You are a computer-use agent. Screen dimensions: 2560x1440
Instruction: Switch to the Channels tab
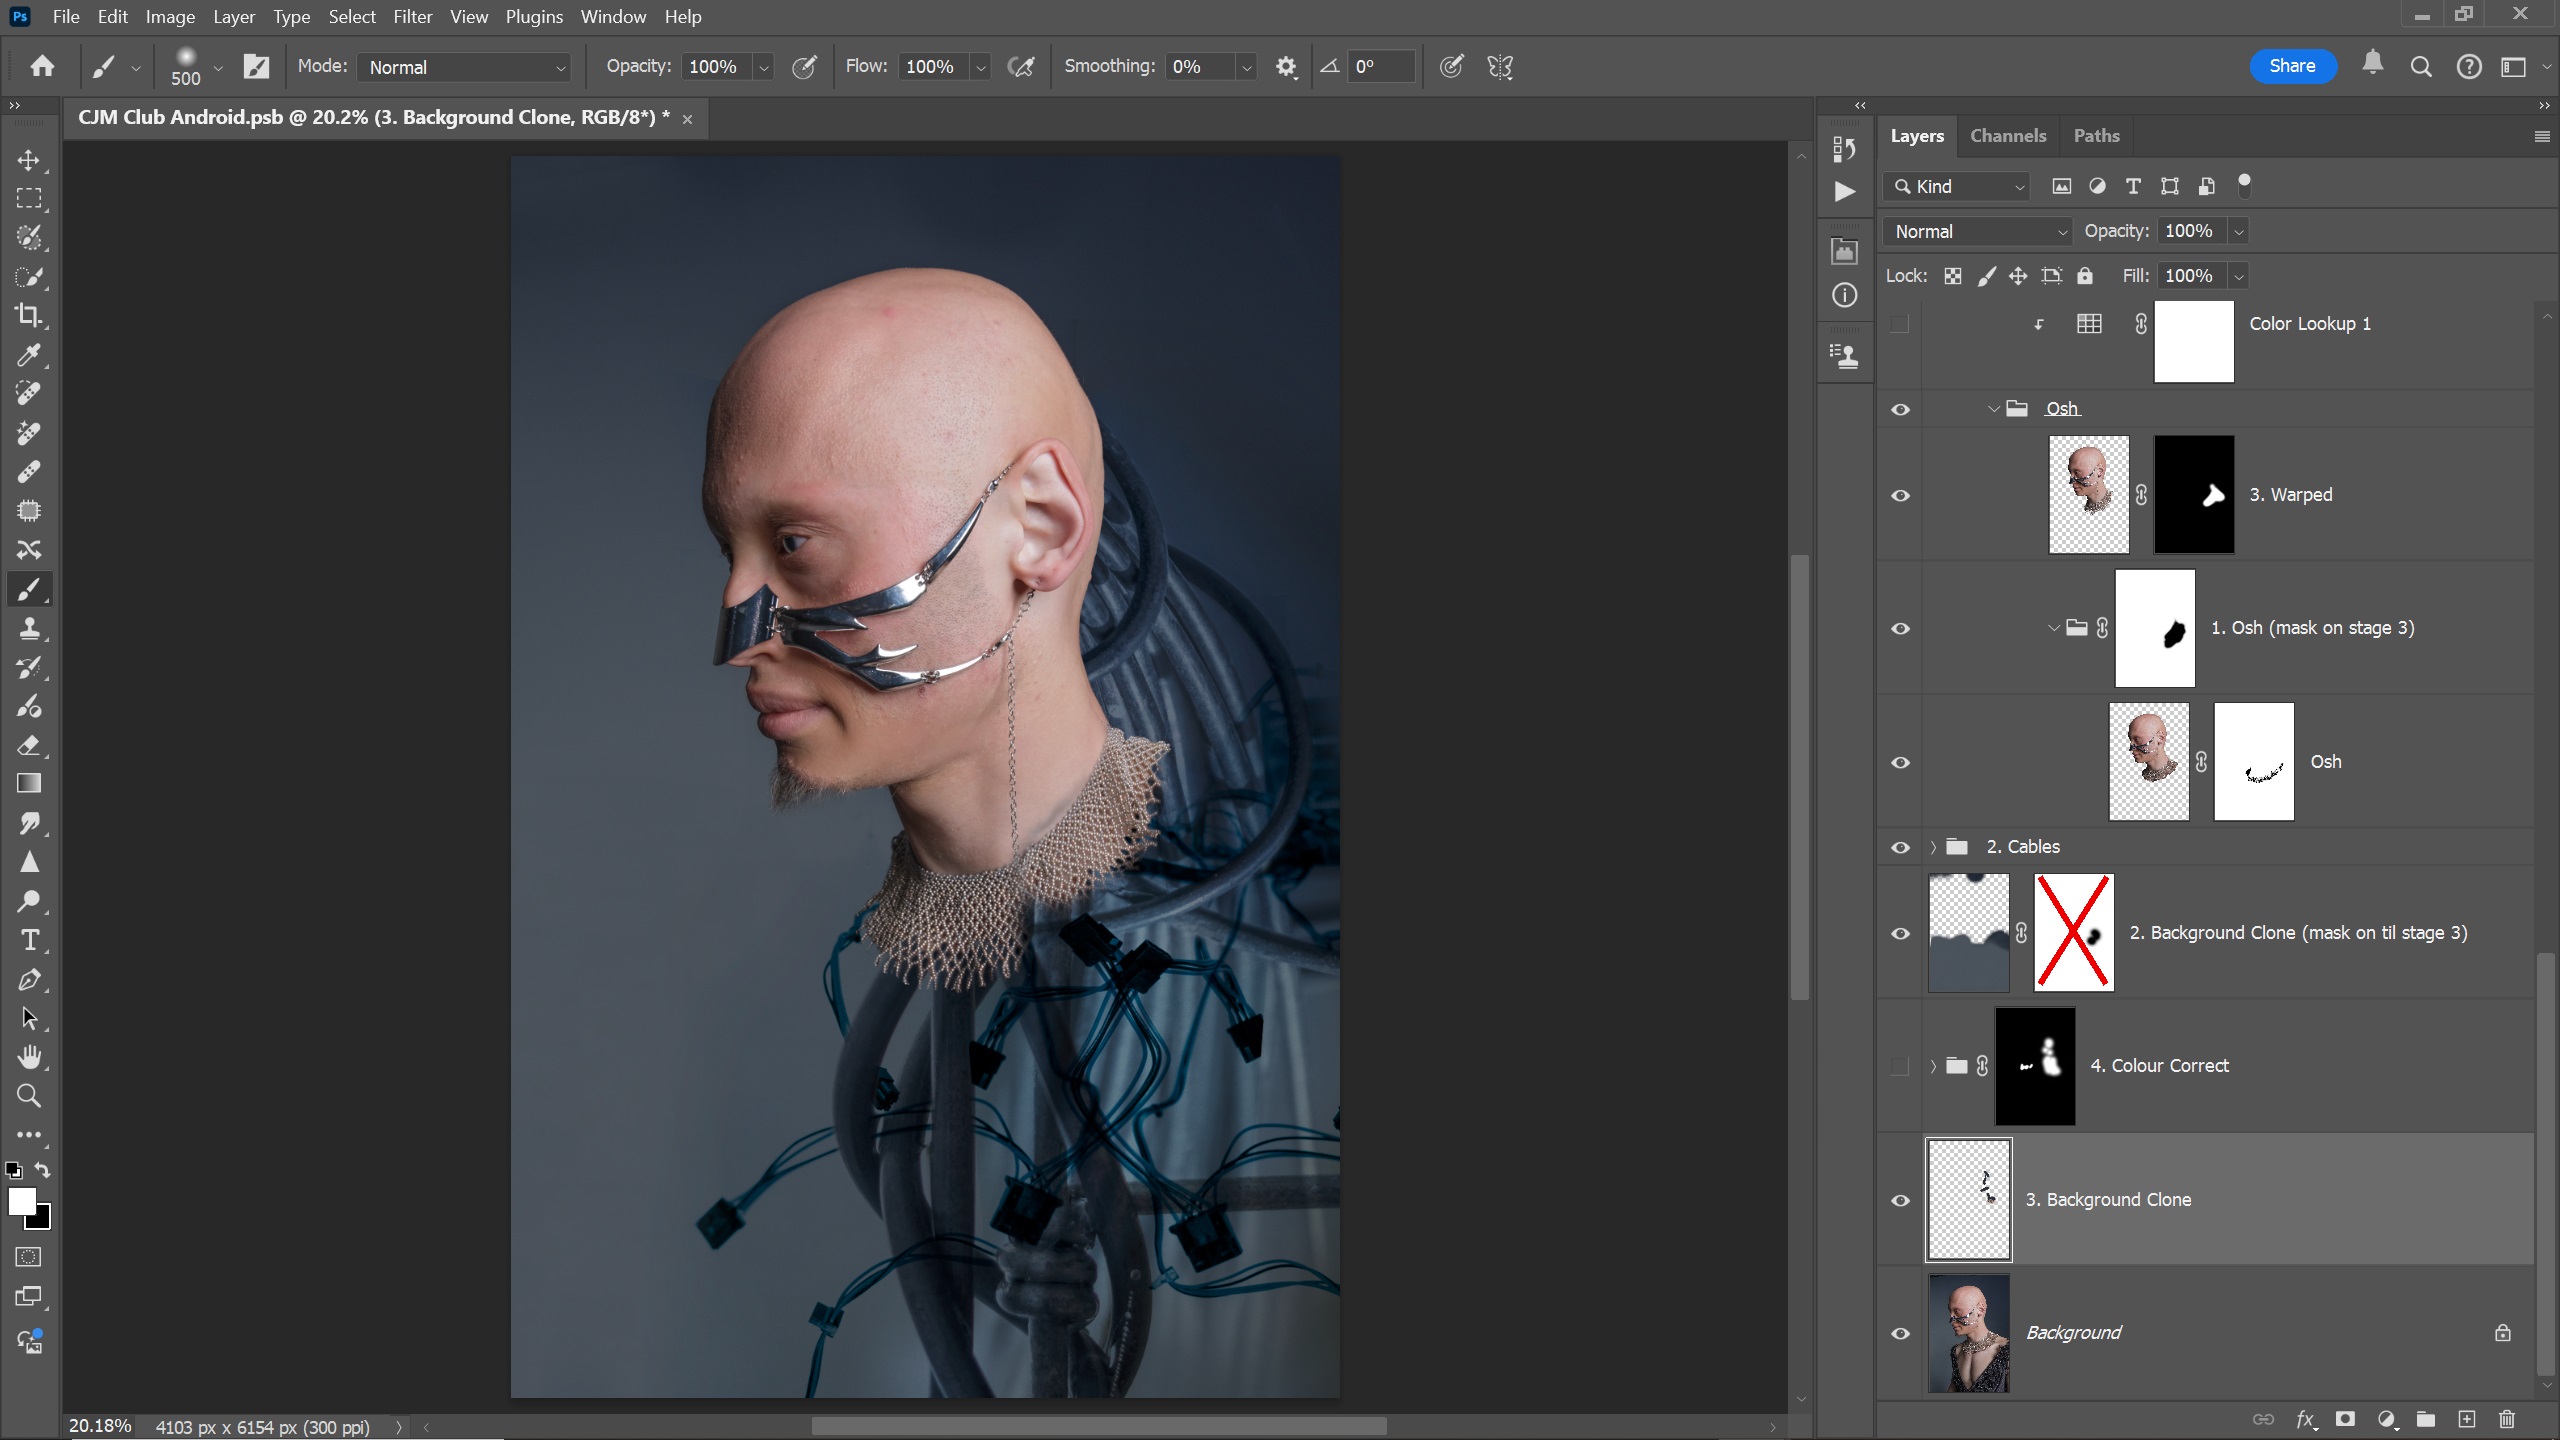2007,136
